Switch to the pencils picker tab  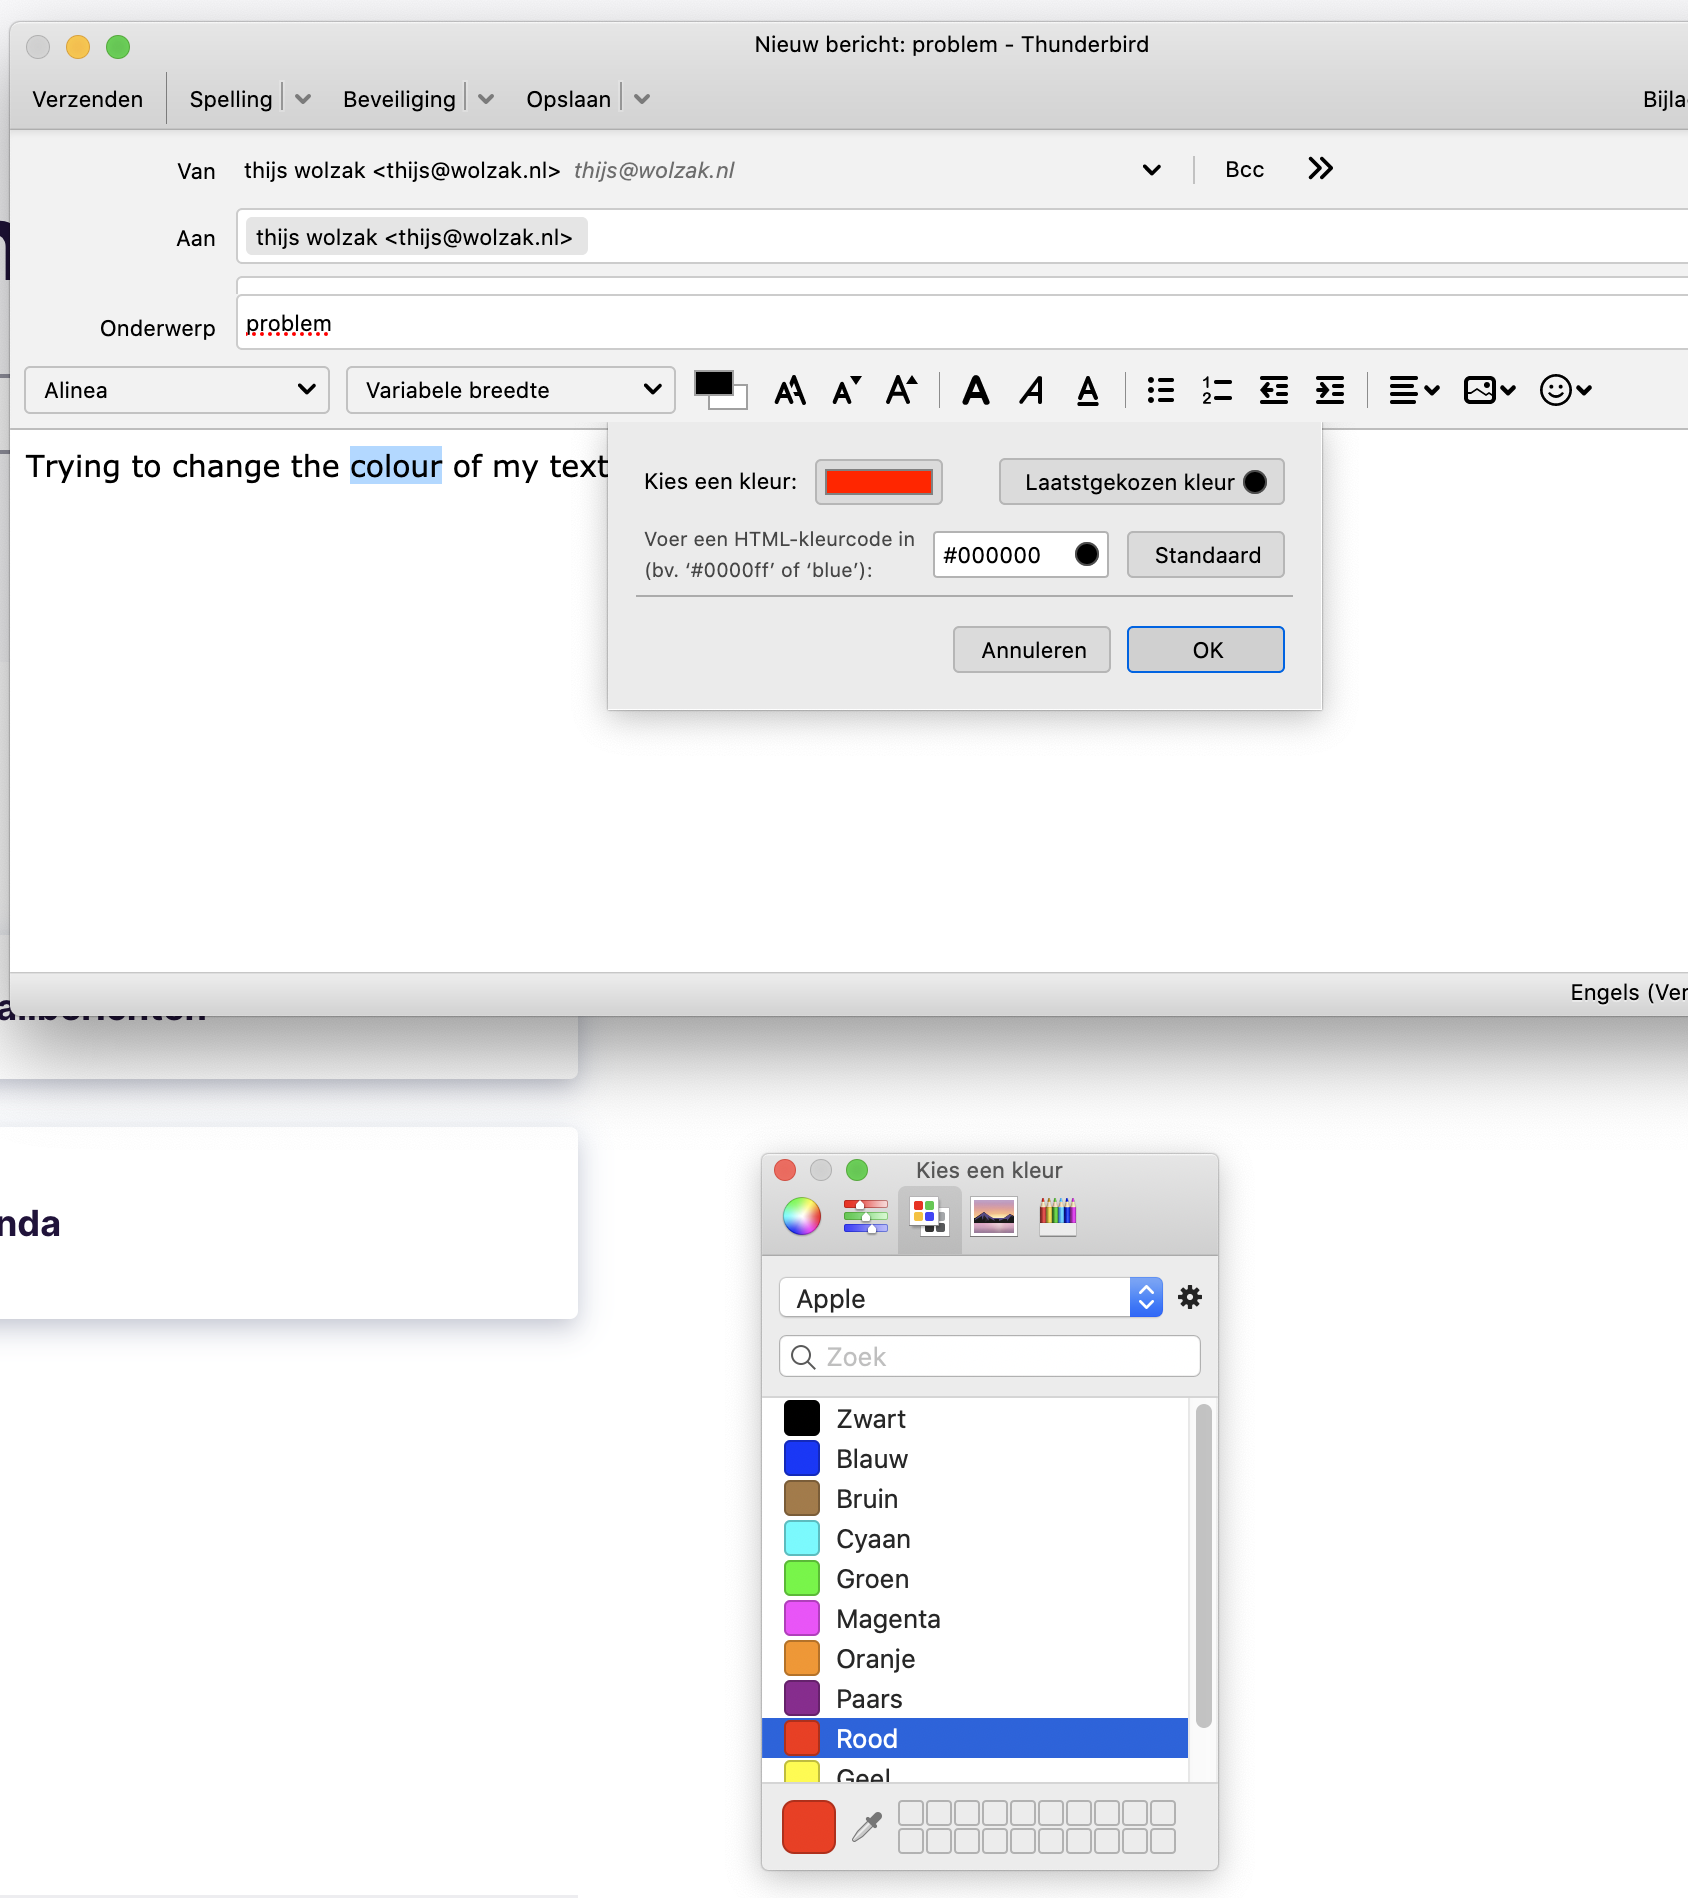pyautogui.click(x=1058, y=1216)
